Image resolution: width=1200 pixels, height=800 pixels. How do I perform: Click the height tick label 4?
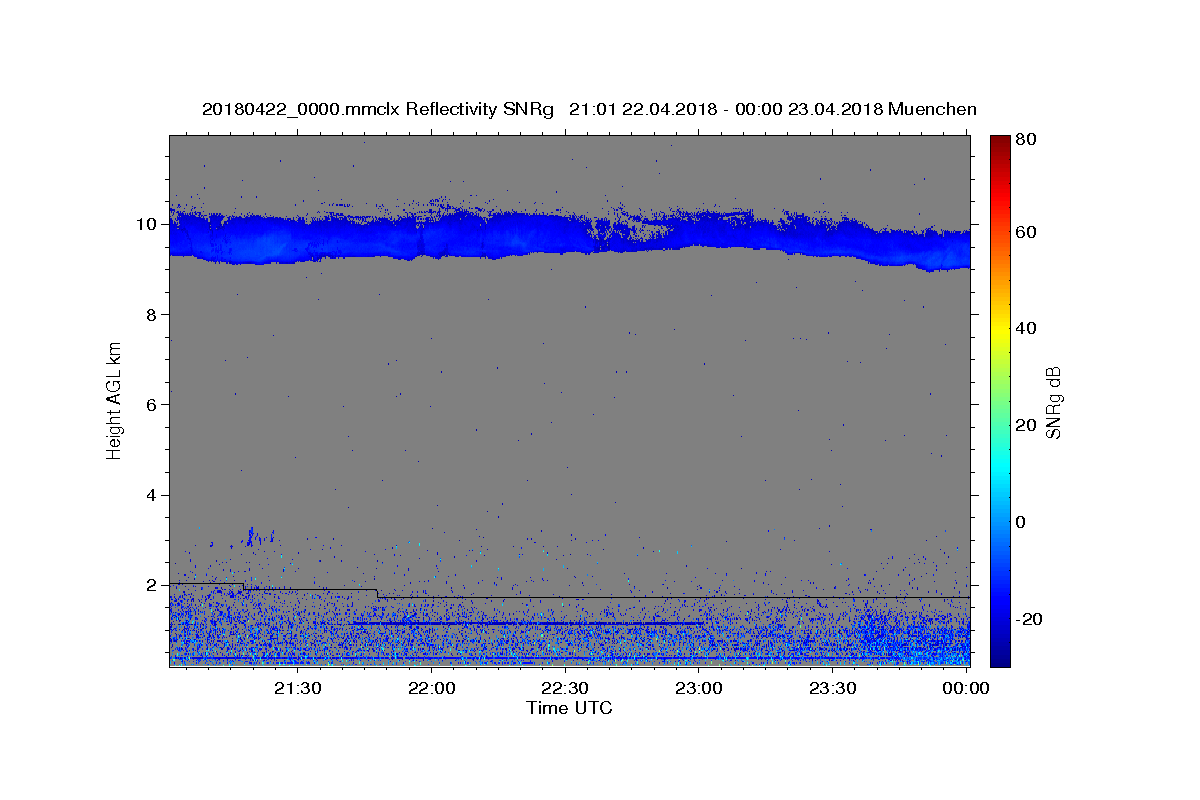coord(153,495)
